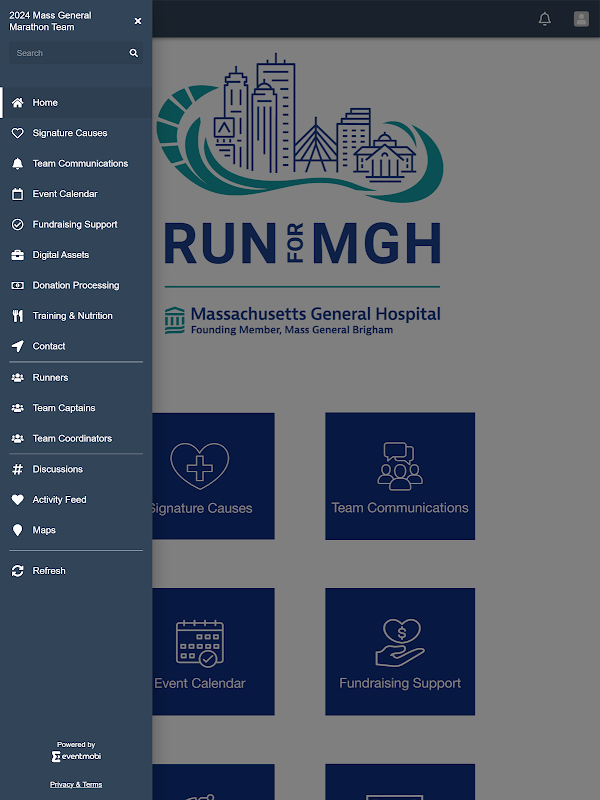This screenshot has height=800, width=600.
Task: Open Event Calendar menu label
Action: click(65, 194)
